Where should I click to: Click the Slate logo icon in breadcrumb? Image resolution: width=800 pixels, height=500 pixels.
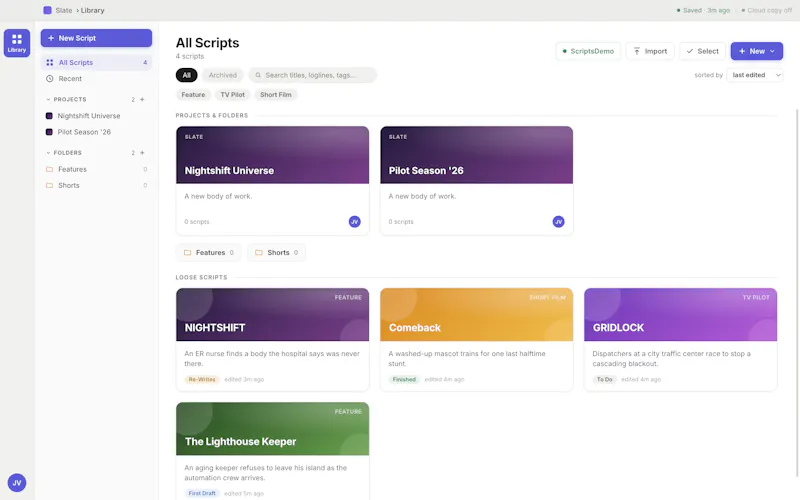click(x=47, y=10)
